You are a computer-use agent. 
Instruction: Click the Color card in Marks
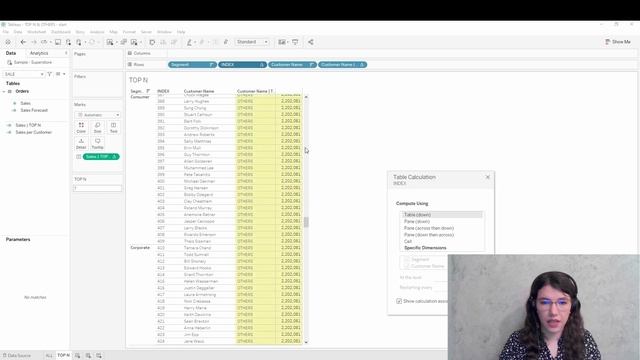pos(81,128)
